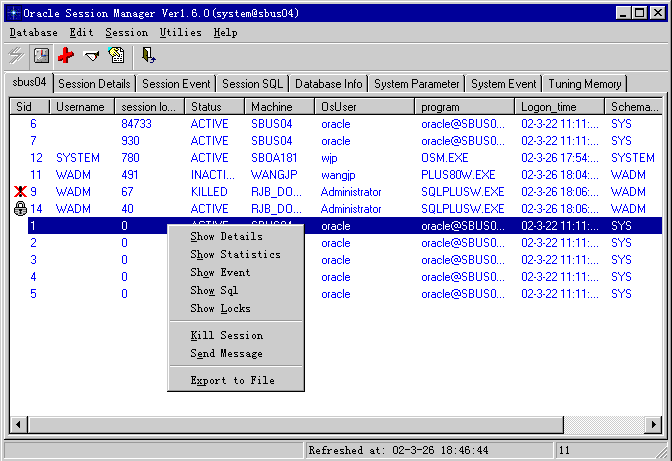This screenshot has height=461, width=672.
Task: Sort by the program column header
Action: [x=465, y=107]
